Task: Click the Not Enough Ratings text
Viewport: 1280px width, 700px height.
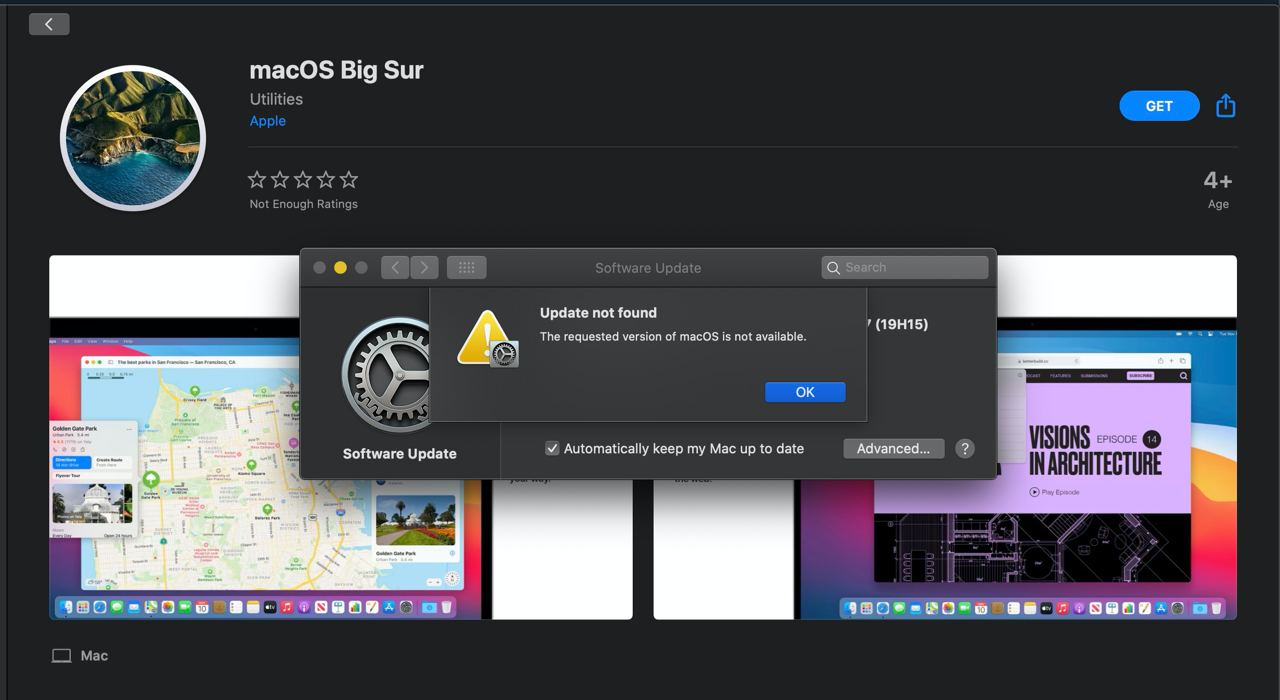Action: (303, 204)
